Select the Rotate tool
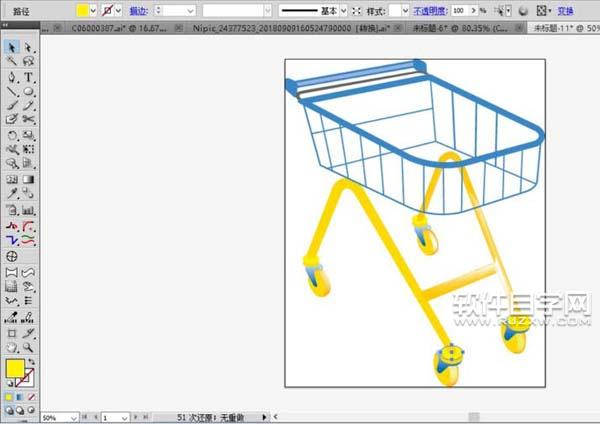This screenshot has height=424, width=600. click(x=12, y=135)
